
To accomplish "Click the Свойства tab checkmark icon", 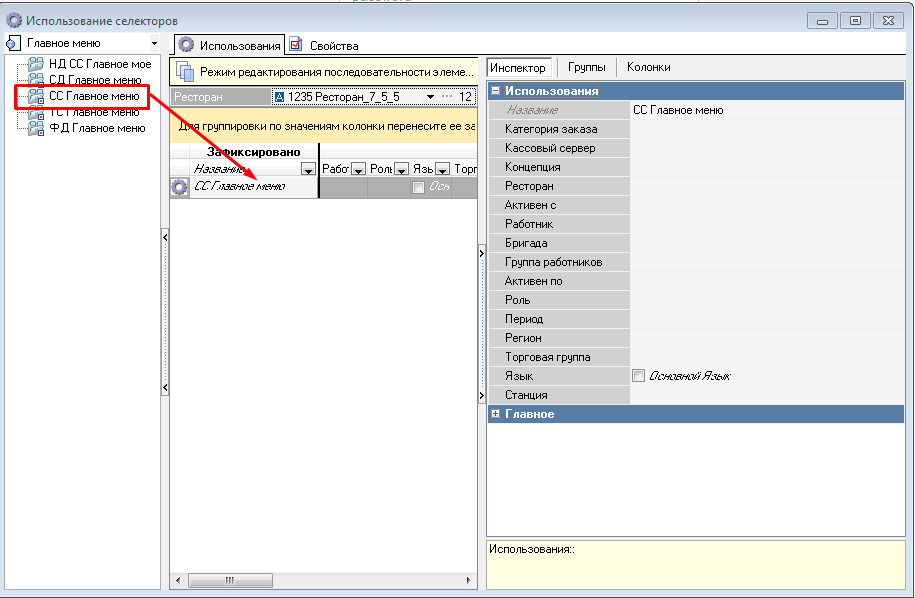I will pos(296,45).
